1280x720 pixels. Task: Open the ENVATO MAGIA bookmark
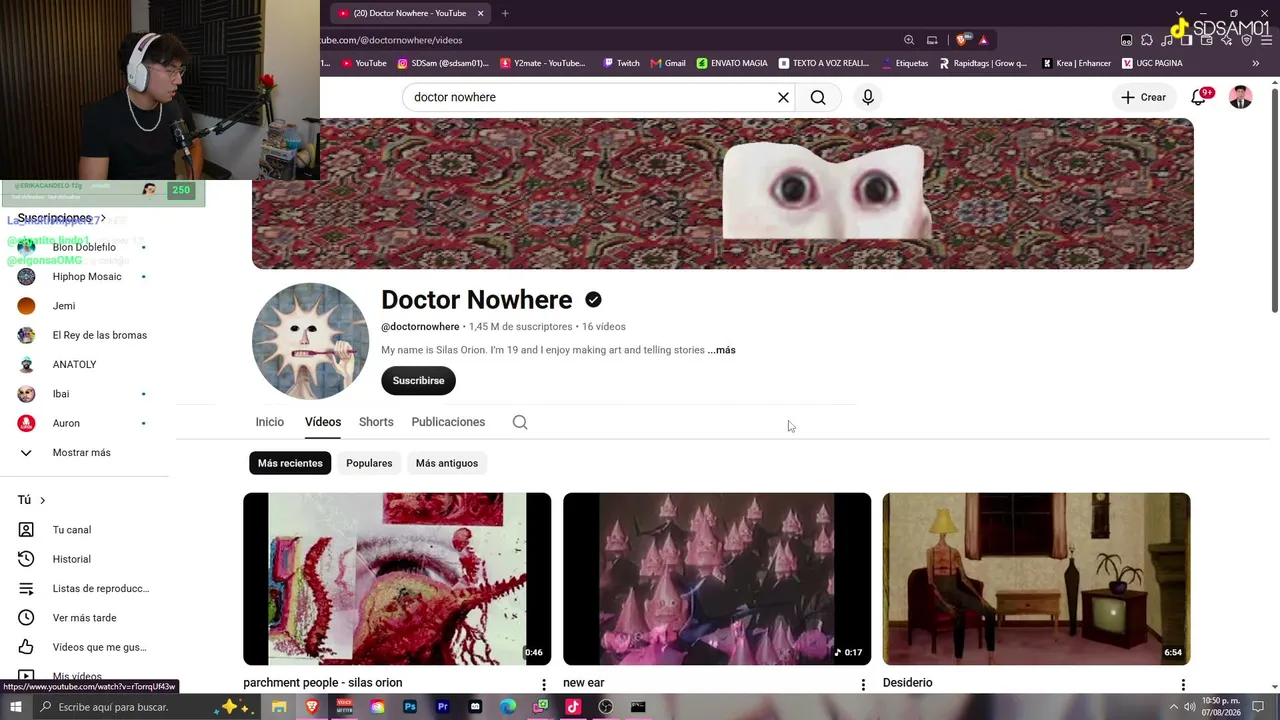pyautogui.click(x=732, y=63)
